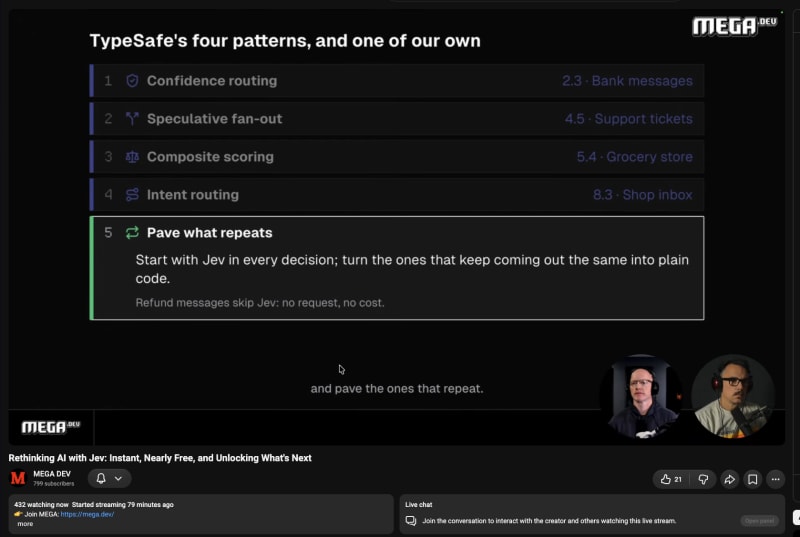Open the MEGA DEV channel avatar
800x537 pixels.
[x=18, y=478]
